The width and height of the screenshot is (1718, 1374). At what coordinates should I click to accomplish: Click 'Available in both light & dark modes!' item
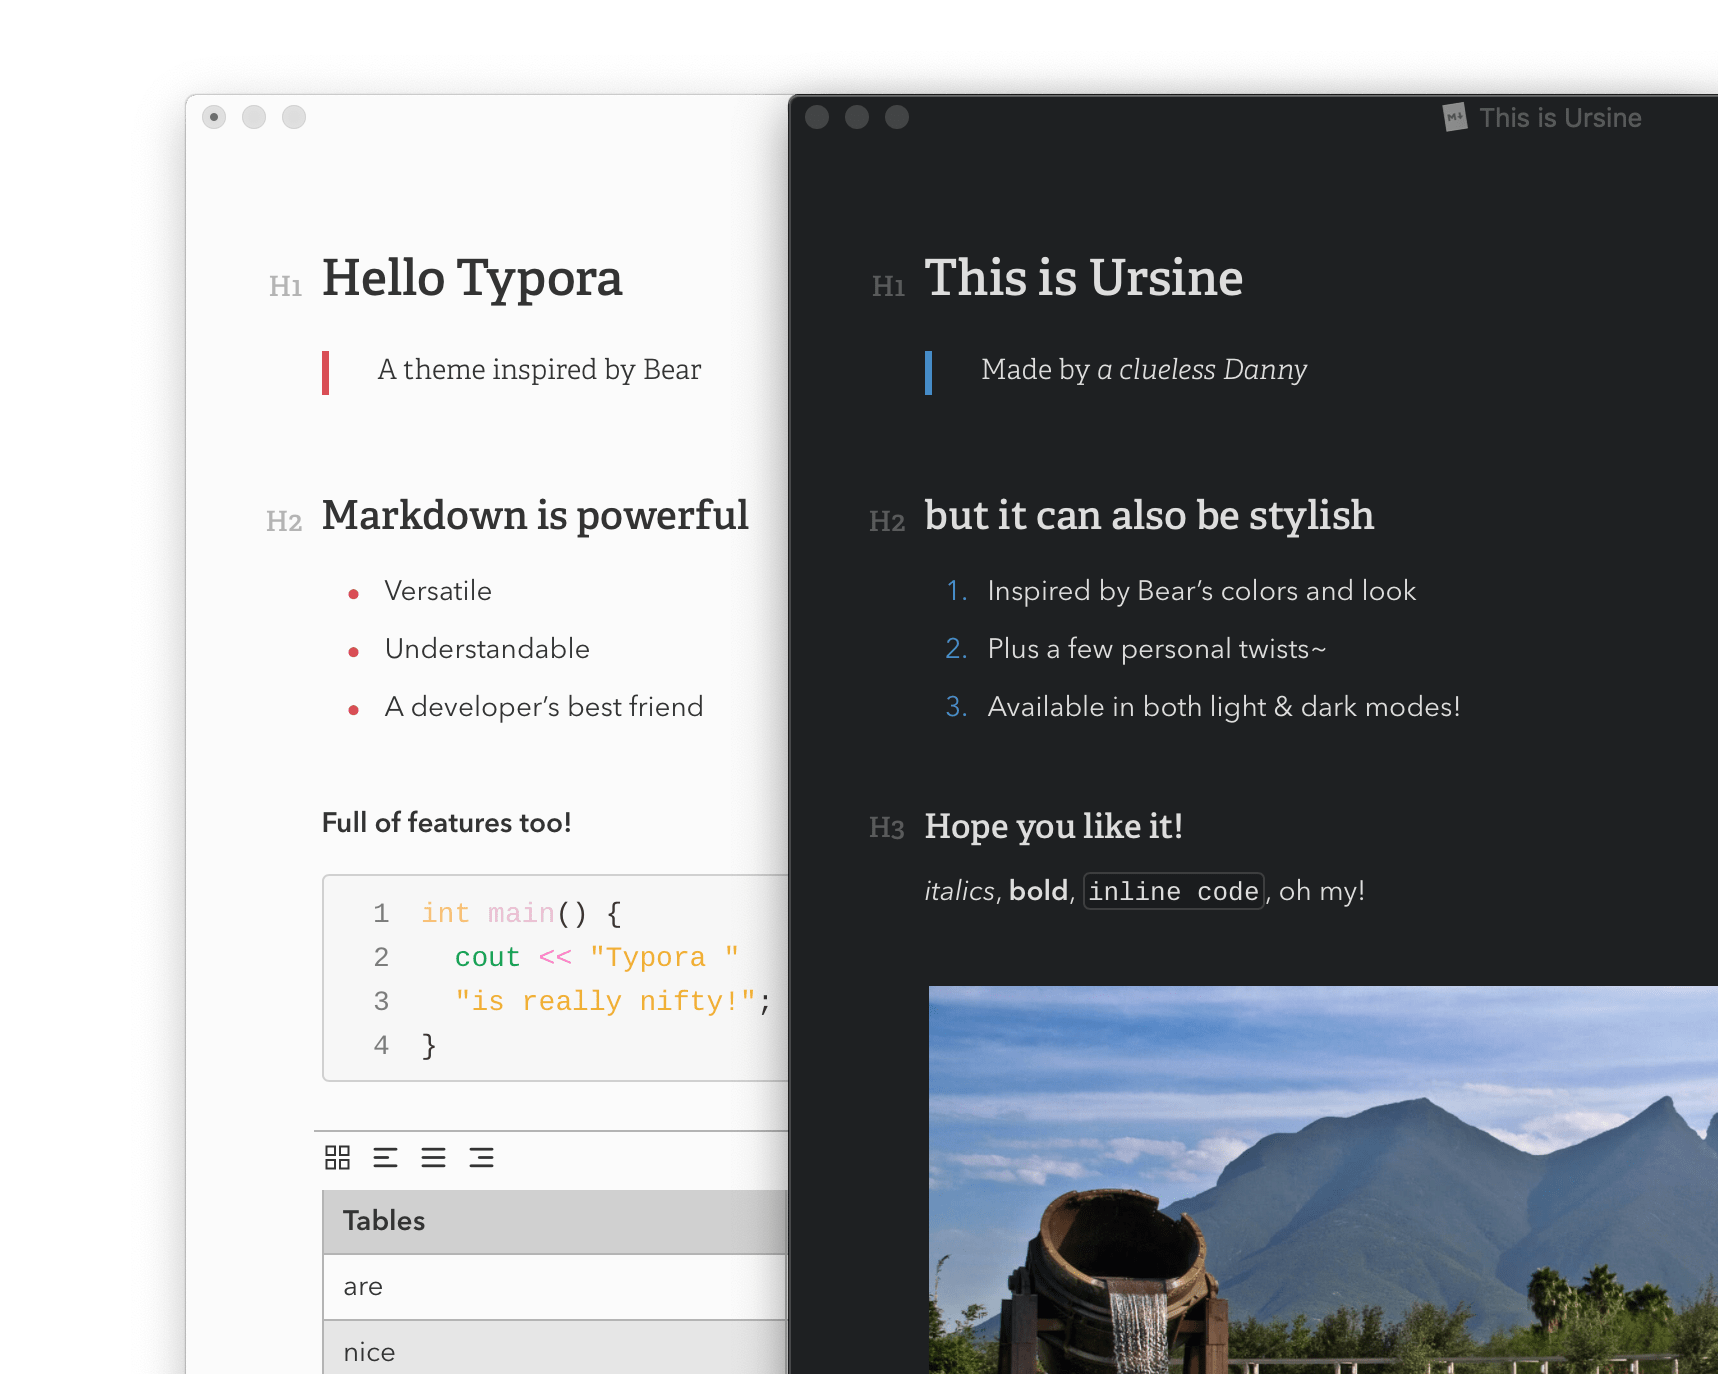click(1224, 707)
